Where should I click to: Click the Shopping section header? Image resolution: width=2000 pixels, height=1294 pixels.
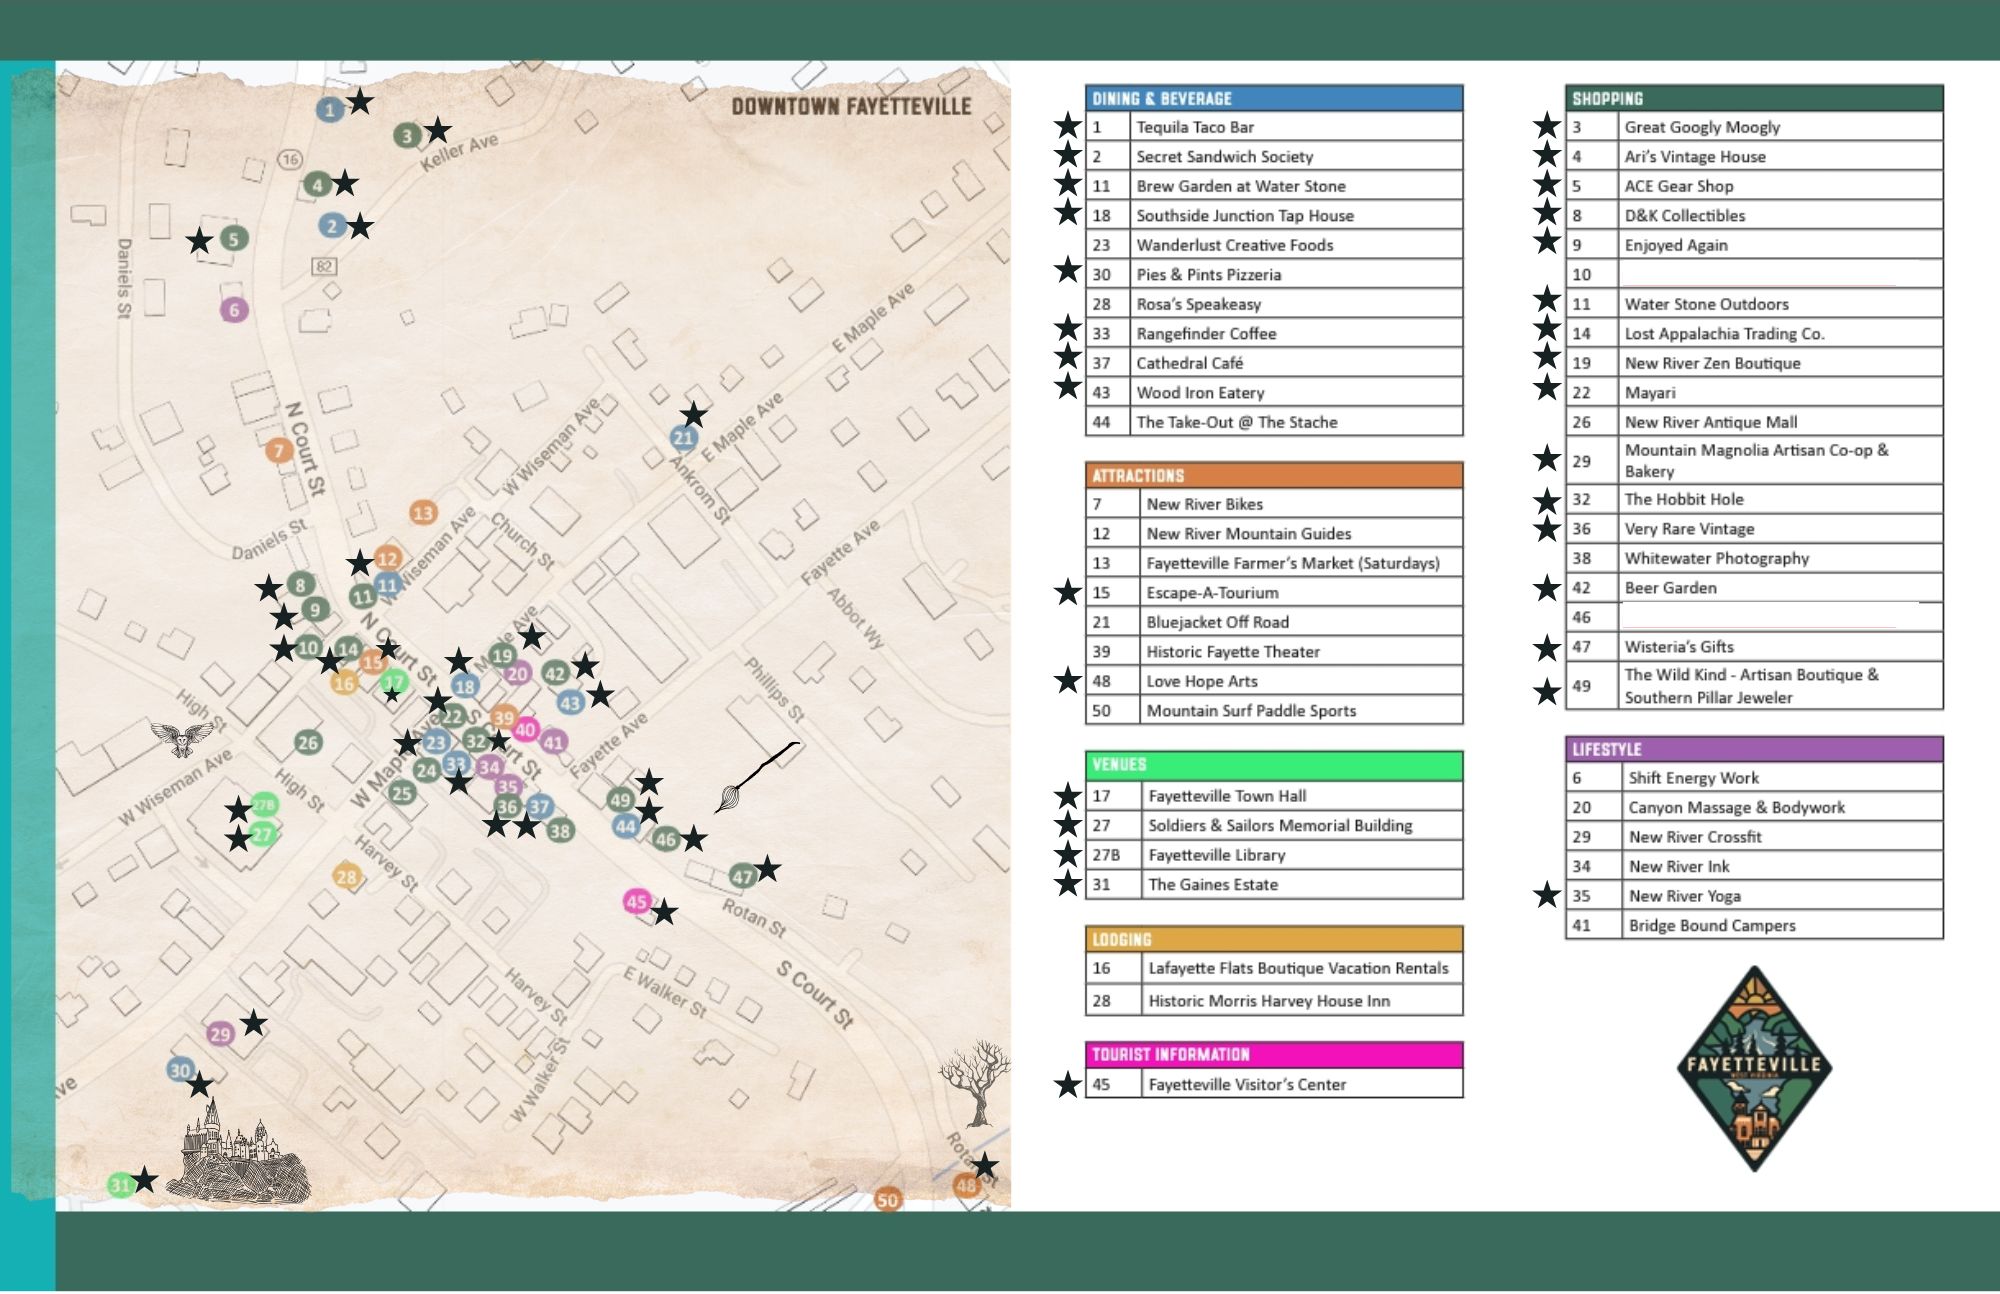(1753, 98)
